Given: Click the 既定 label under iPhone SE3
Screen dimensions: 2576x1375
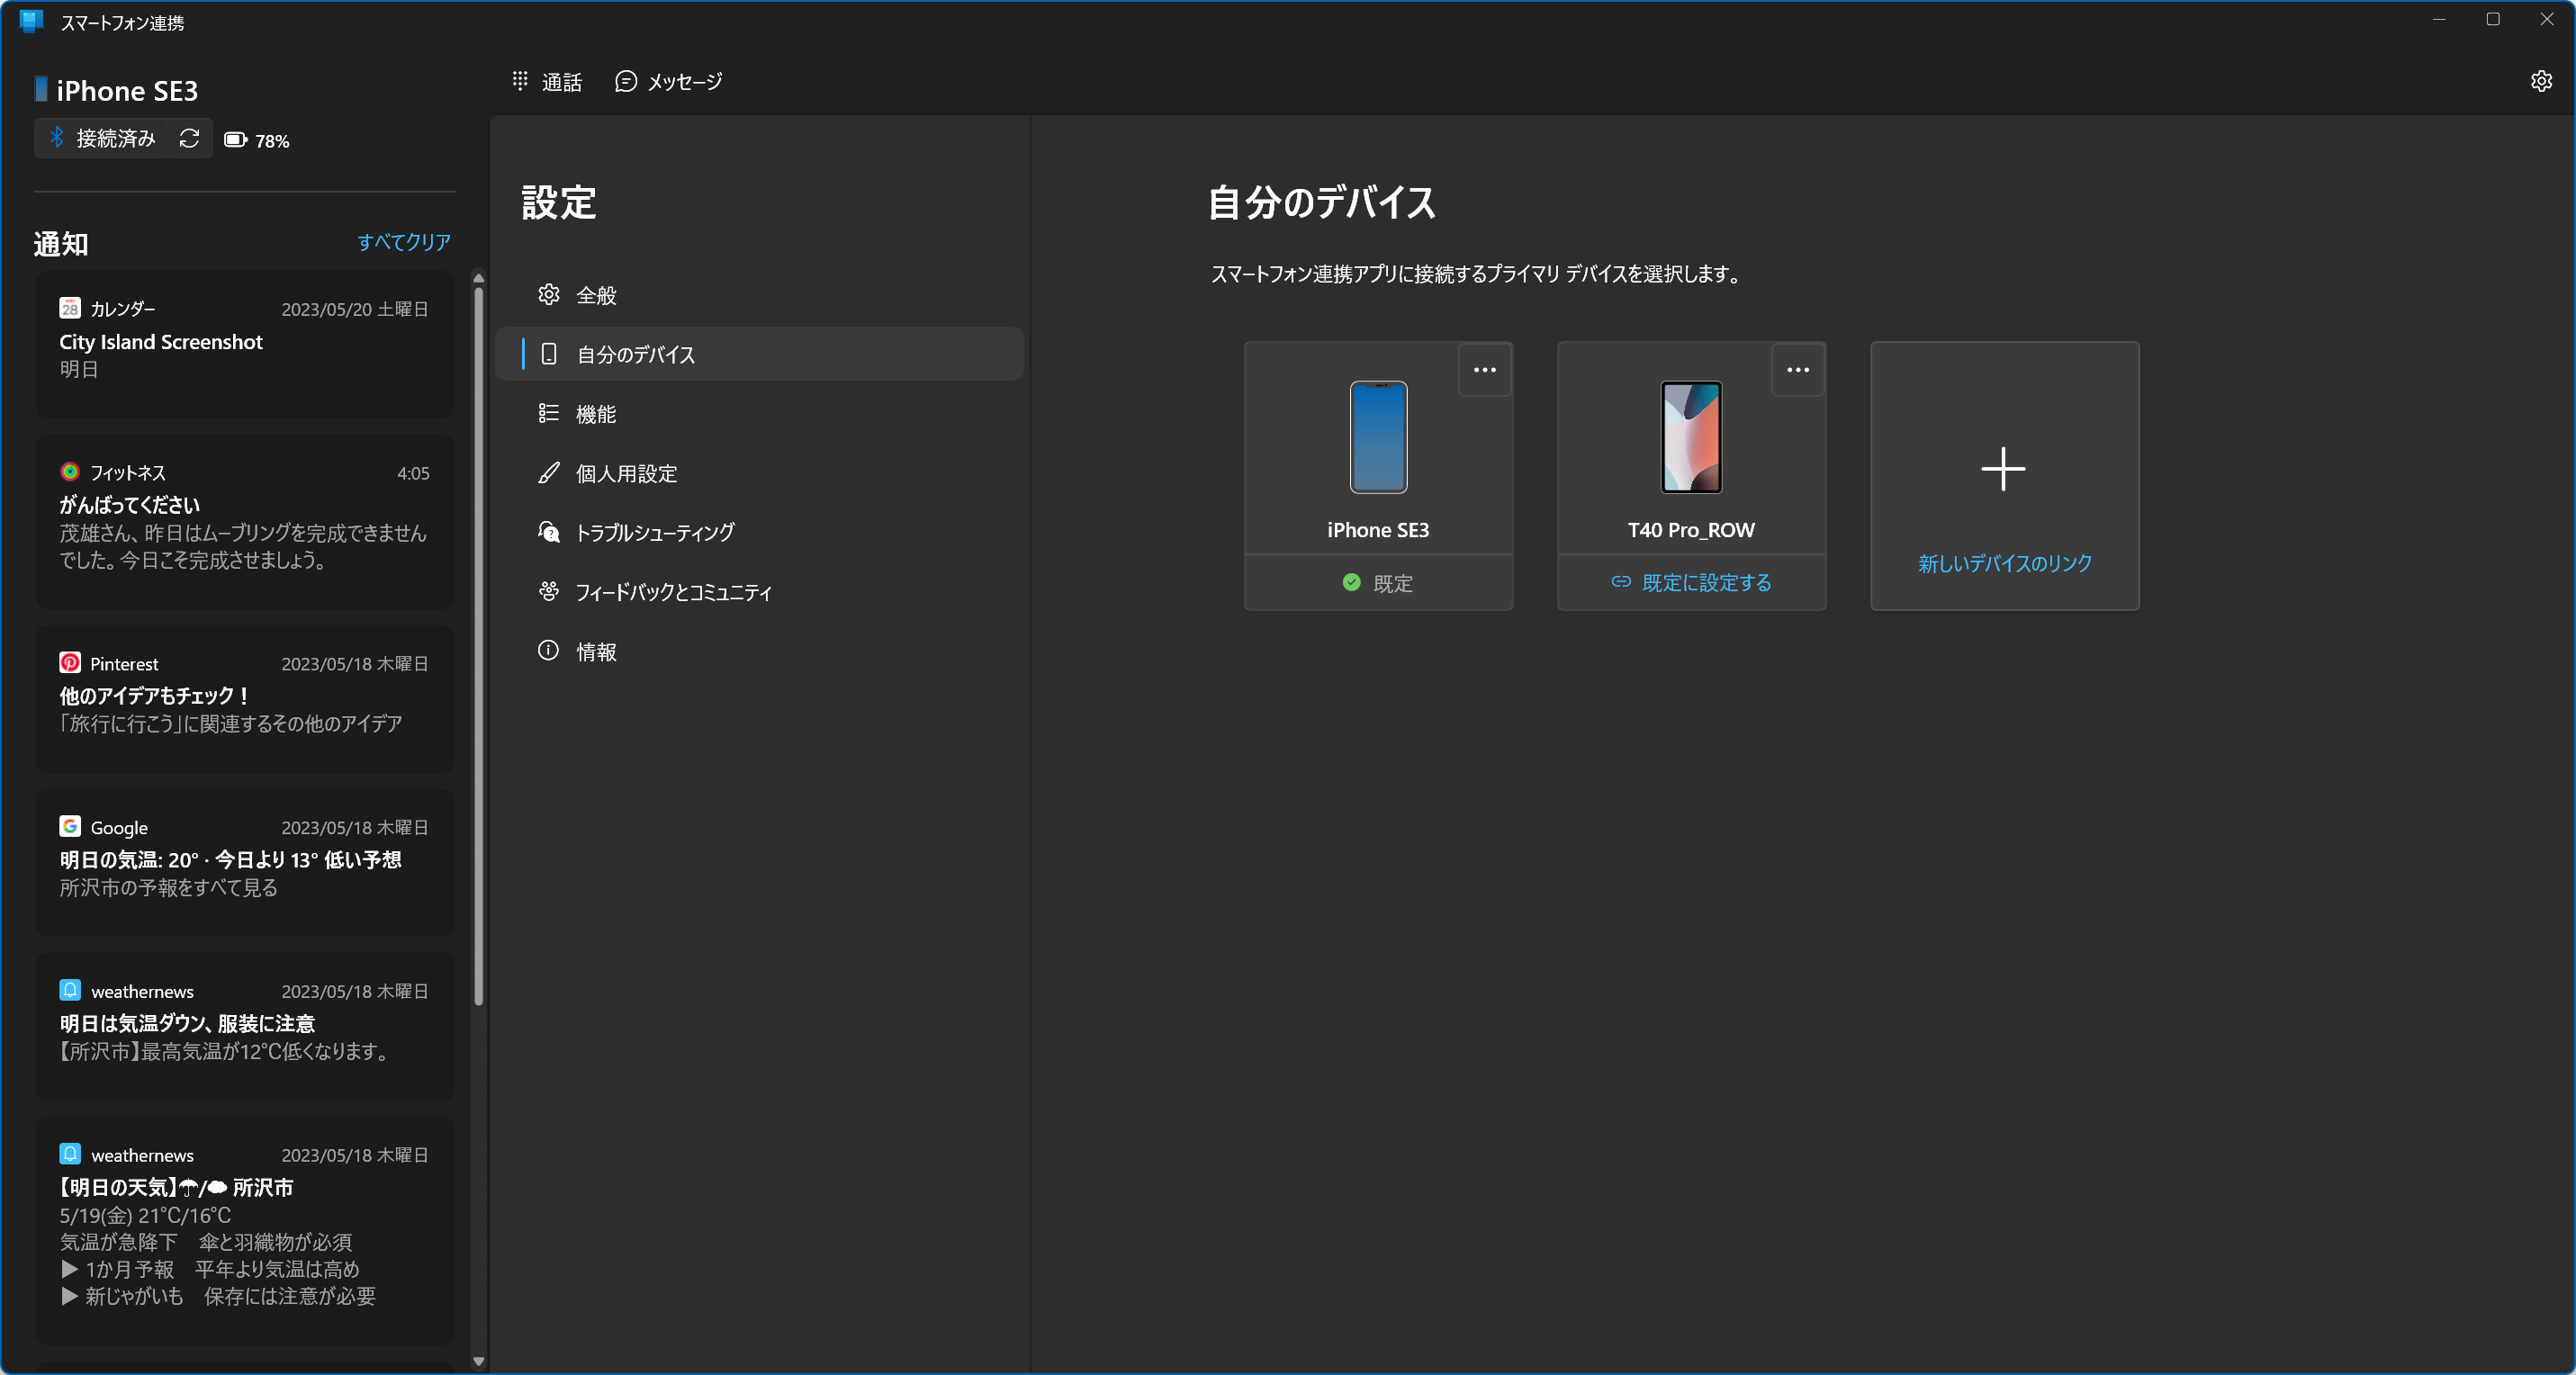Looking at the screenshot, I should point(1392,583).
